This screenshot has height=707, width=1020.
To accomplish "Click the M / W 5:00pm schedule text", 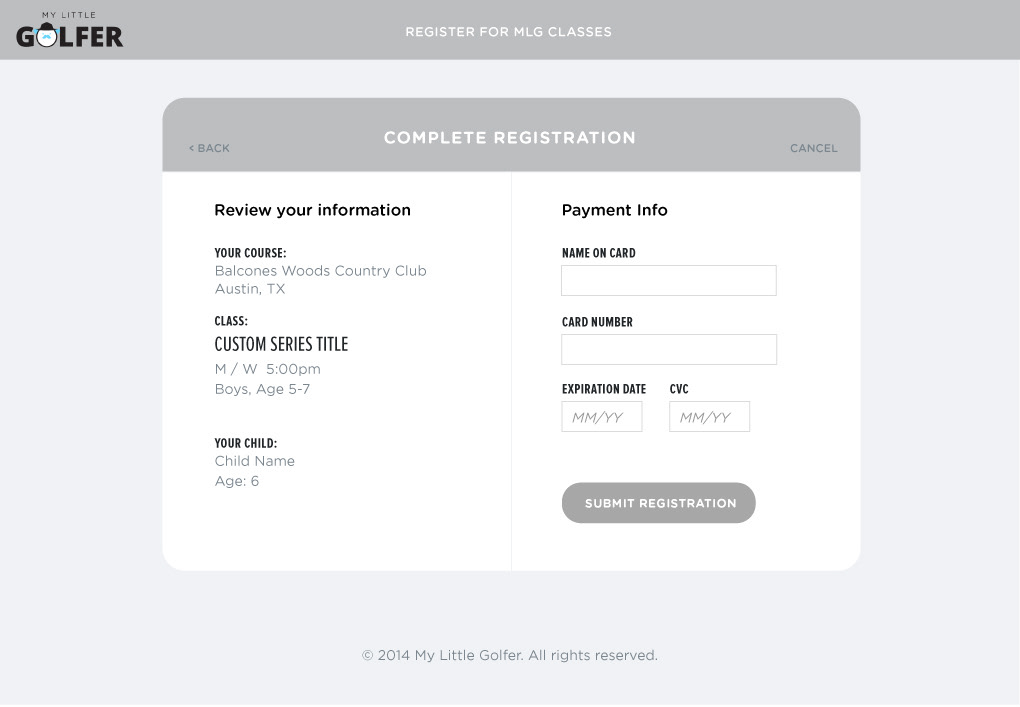I will tap(267, 369).
